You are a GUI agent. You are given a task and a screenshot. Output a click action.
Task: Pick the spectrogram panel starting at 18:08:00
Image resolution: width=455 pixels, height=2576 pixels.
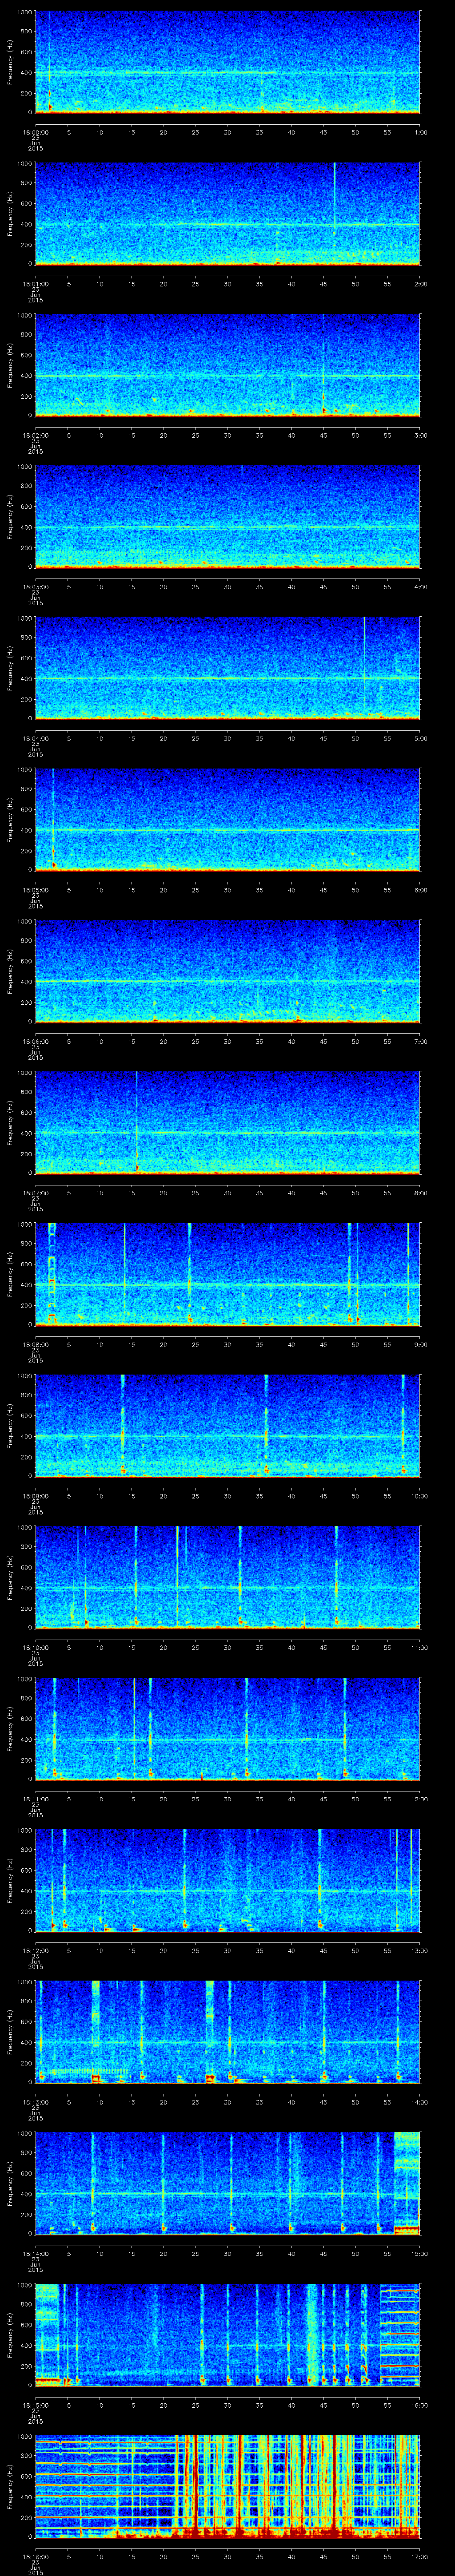click(x=228, y=1274)
